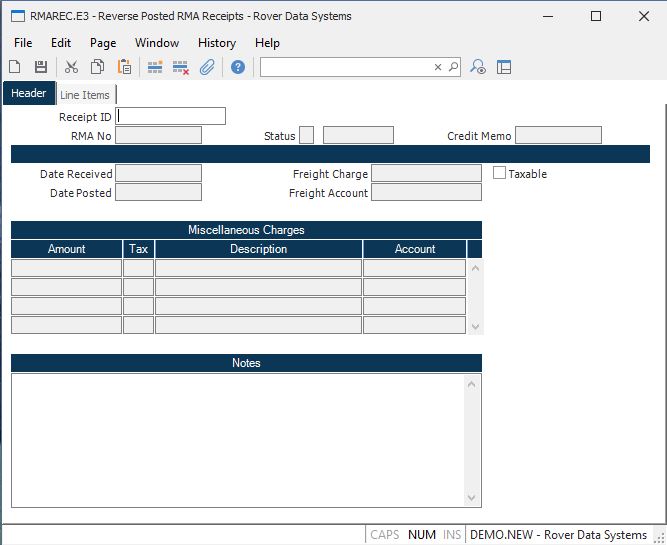Click the Cut scissors icon
The image size is (667, 545).
(71, 67)
